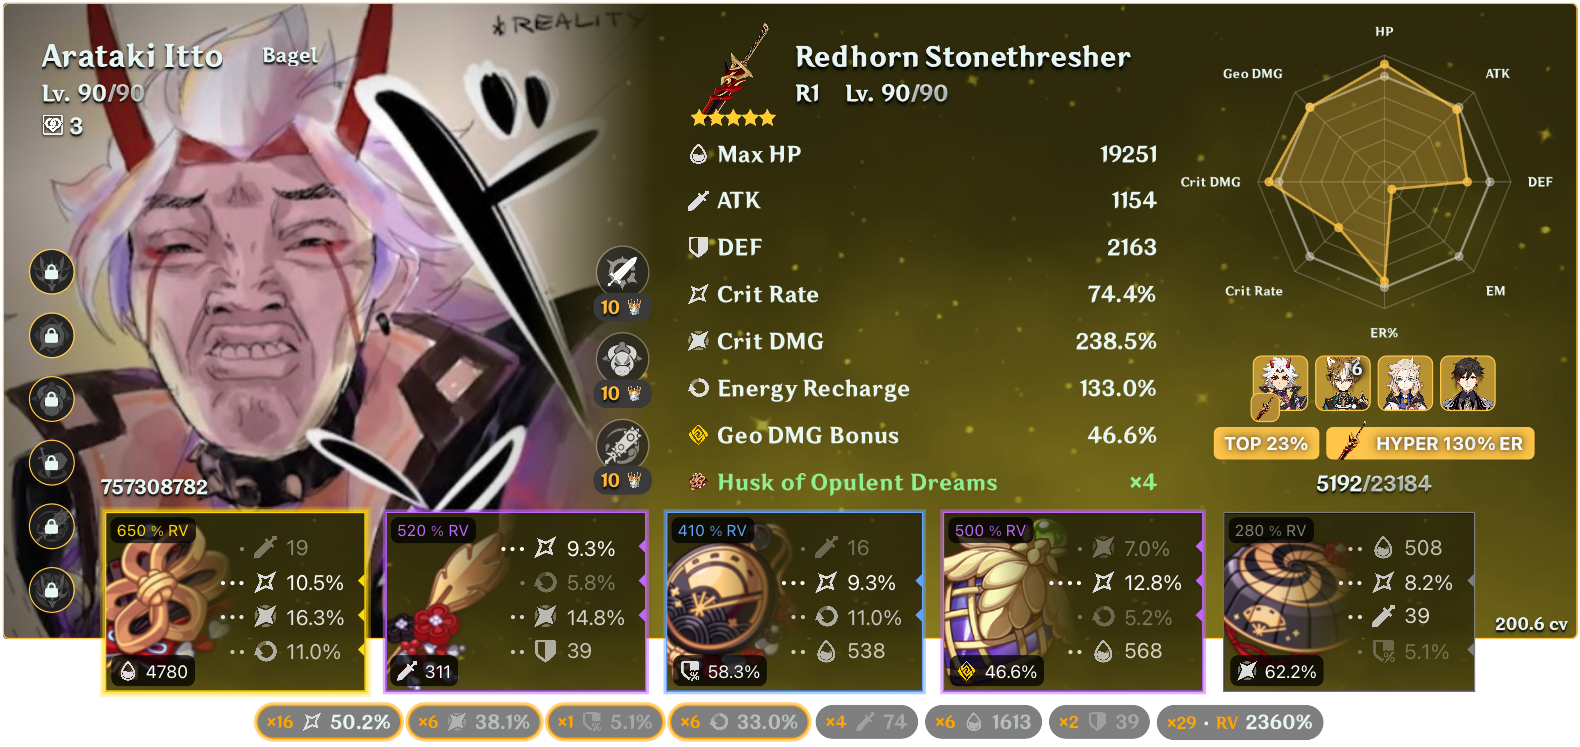Click the Gorou team member portrait

(x=1342, y=383)
